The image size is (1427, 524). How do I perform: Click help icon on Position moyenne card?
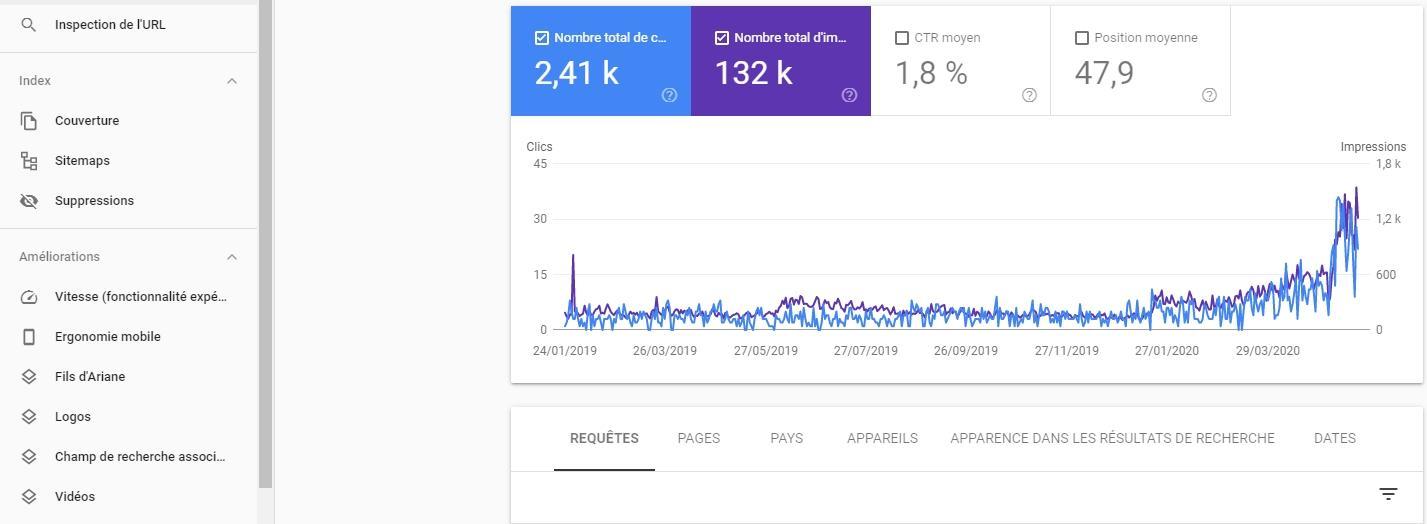click(x=1209, y=95)
